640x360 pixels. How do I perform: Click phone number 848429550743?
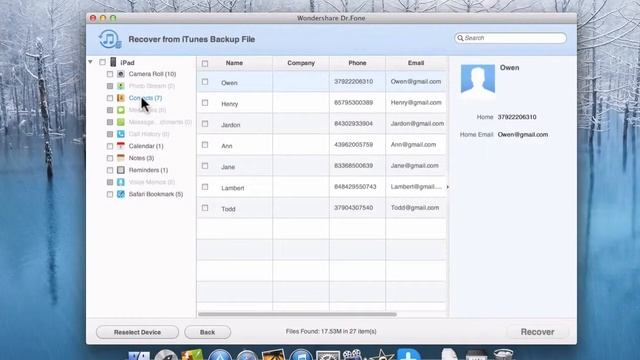tap(355, 187)
